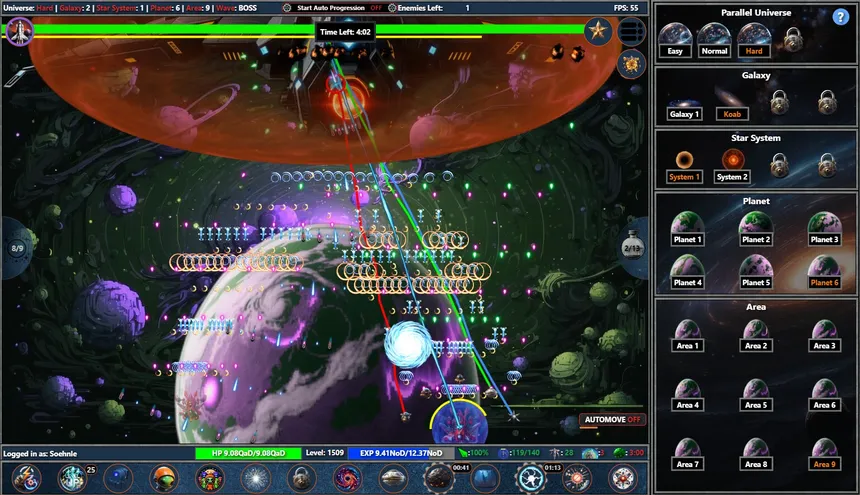Click the 119/140 stat counter
This screenshot has width=860, height=495.
tap(519, 453)
